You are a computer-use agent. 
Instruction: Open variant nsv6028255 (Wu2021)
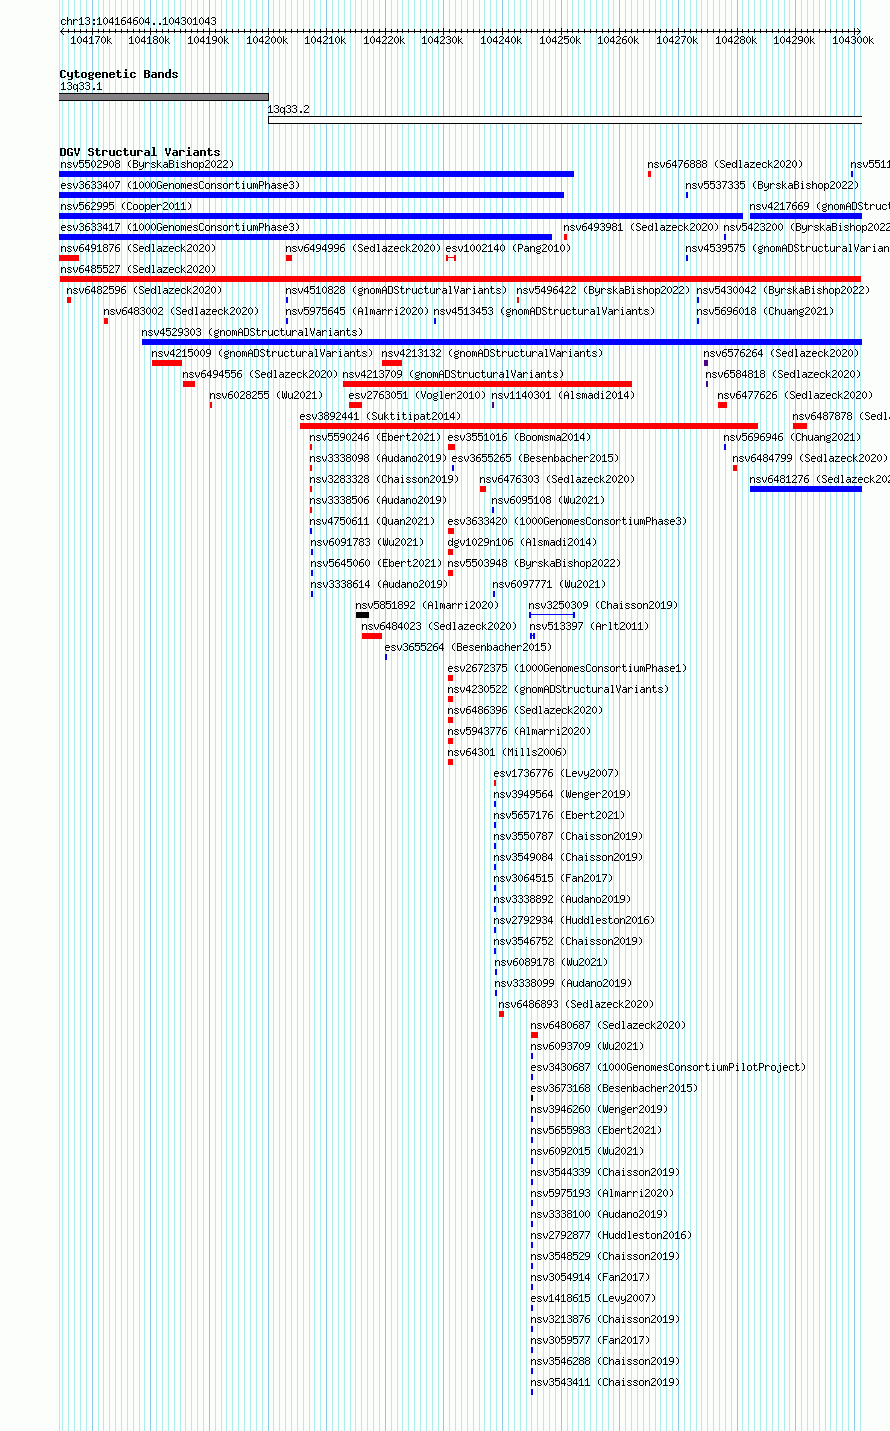click(211, 405)
